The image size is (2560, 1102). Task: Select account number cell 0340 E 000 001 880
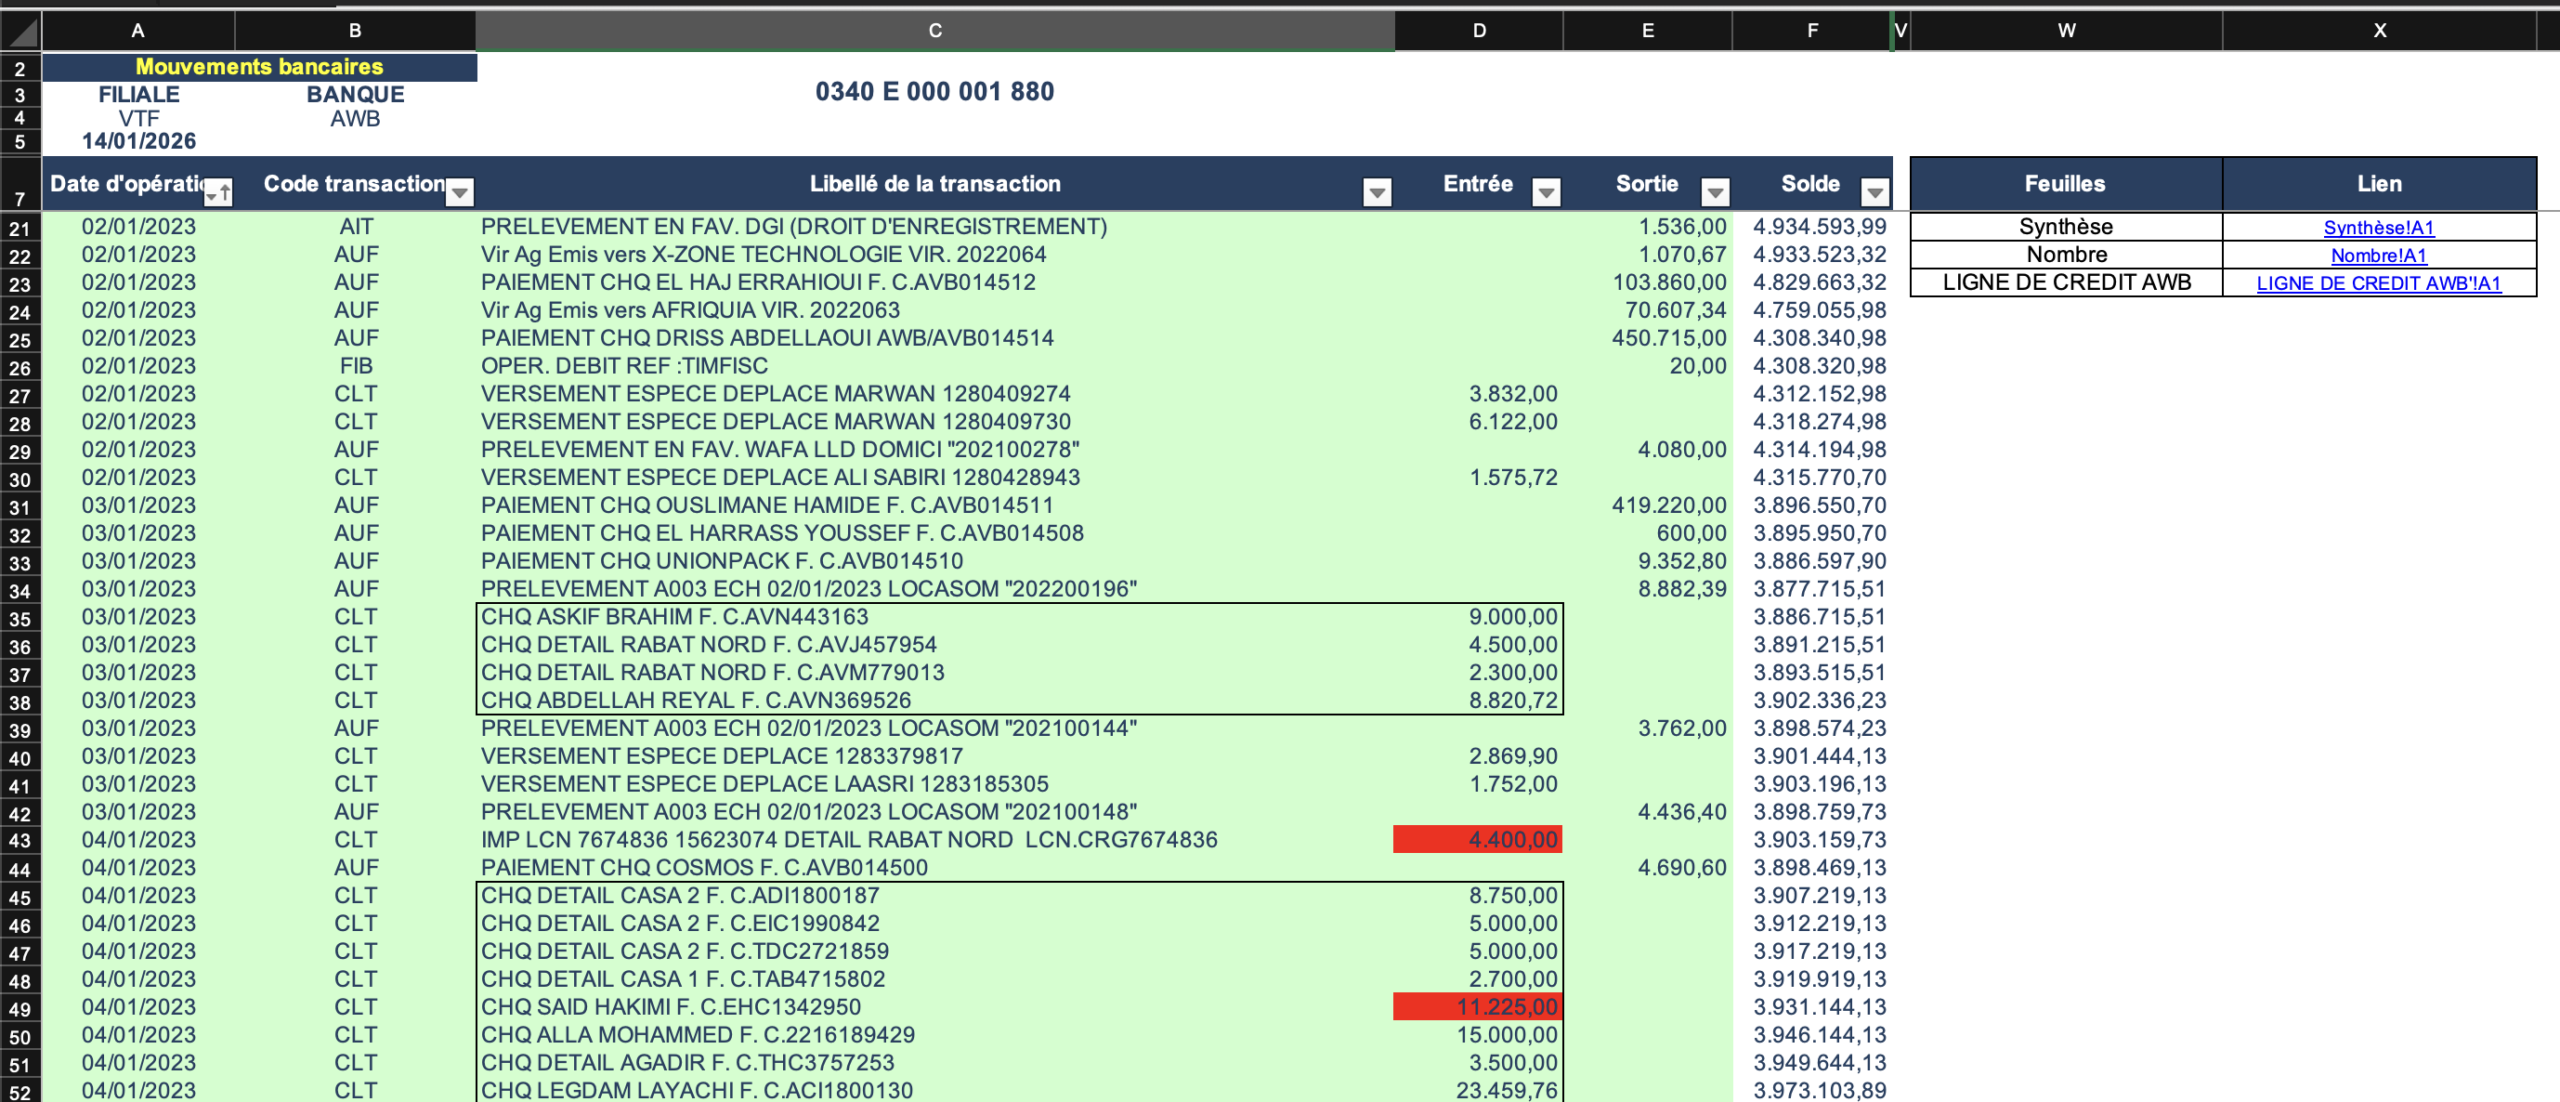pos(934,92)
